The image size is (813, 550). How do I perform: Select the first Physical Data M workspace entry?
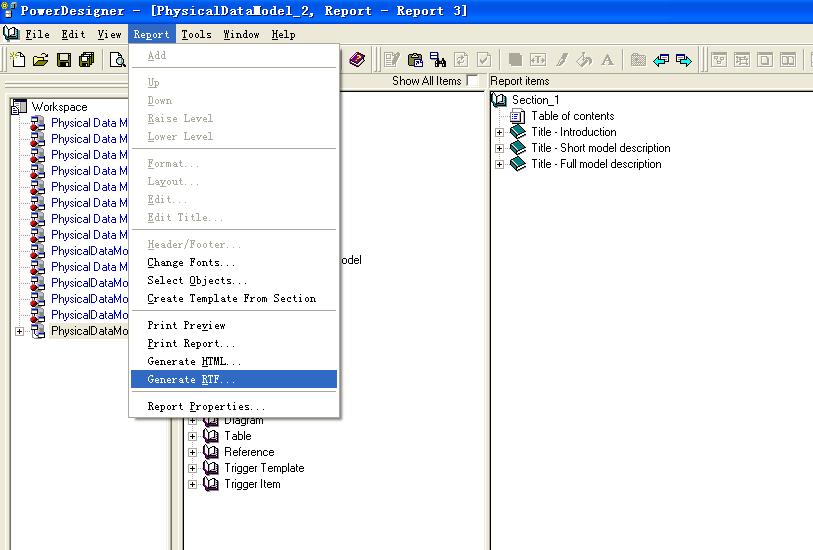tap(89, 123)
